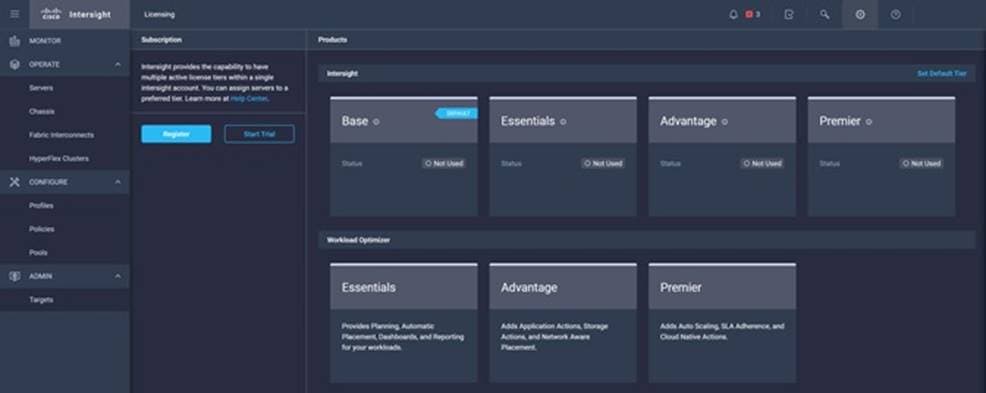This screenshot has width=986, height=393.
Task: Click the Licensing page title
Action: 160,14
